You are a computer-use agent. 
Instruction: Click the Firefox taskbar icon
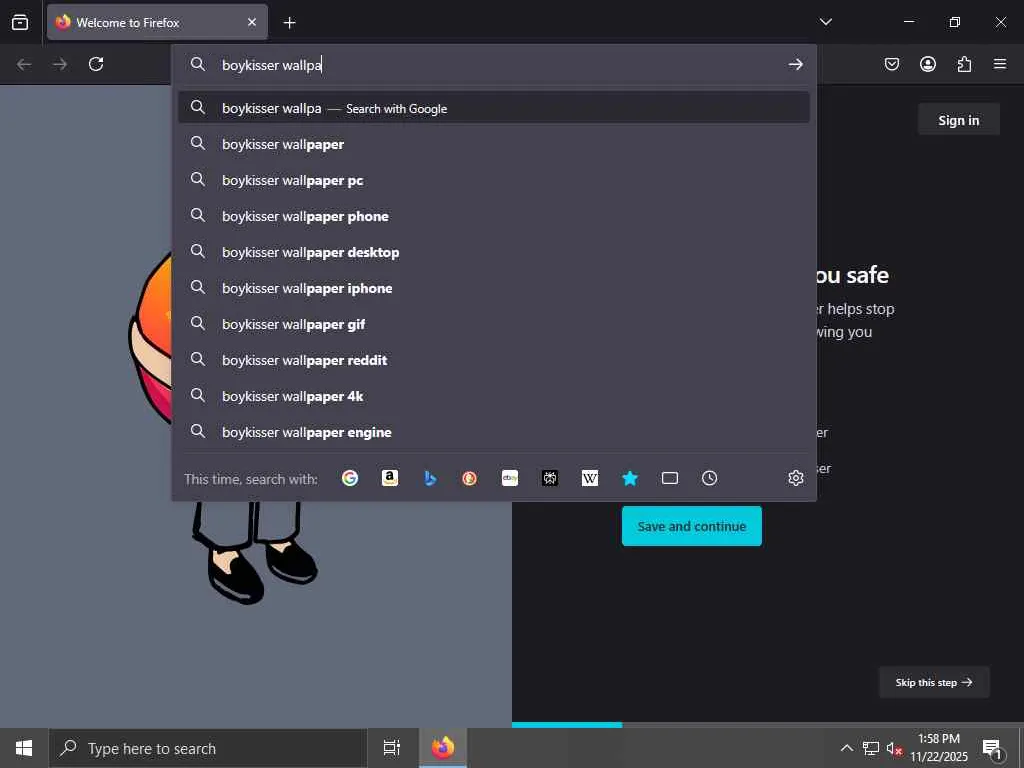coord(443,748)
